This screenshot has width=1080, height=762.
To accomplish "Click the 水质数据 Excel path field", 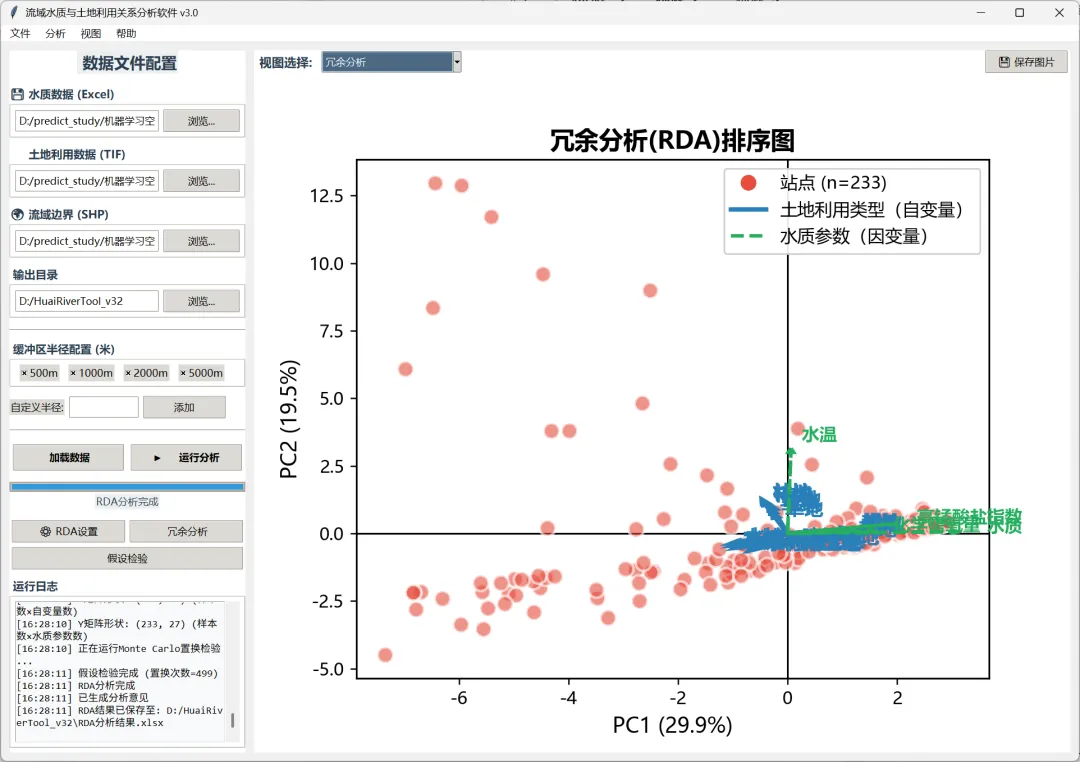I will coord(87,121).
